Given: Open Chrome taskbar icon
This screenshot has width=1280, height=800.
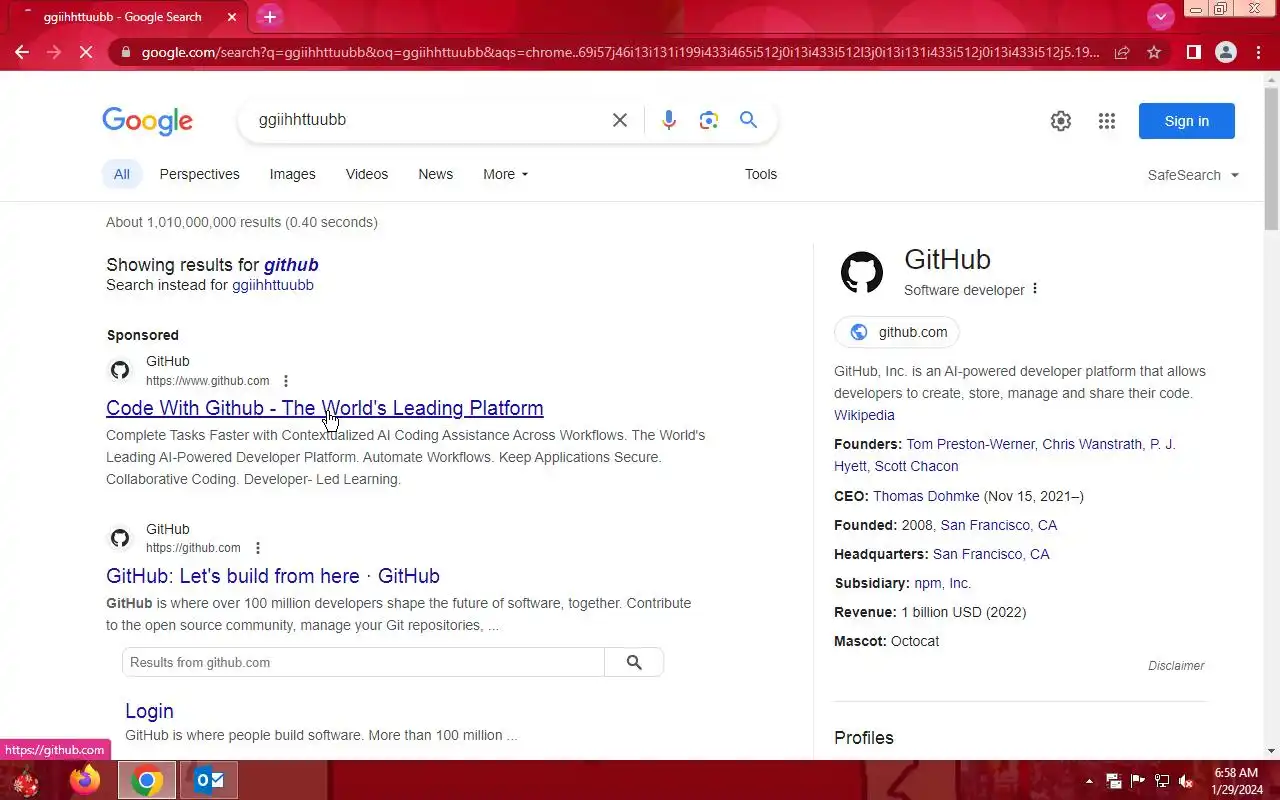Looking at the screenshot, I should tap(147, 780).
